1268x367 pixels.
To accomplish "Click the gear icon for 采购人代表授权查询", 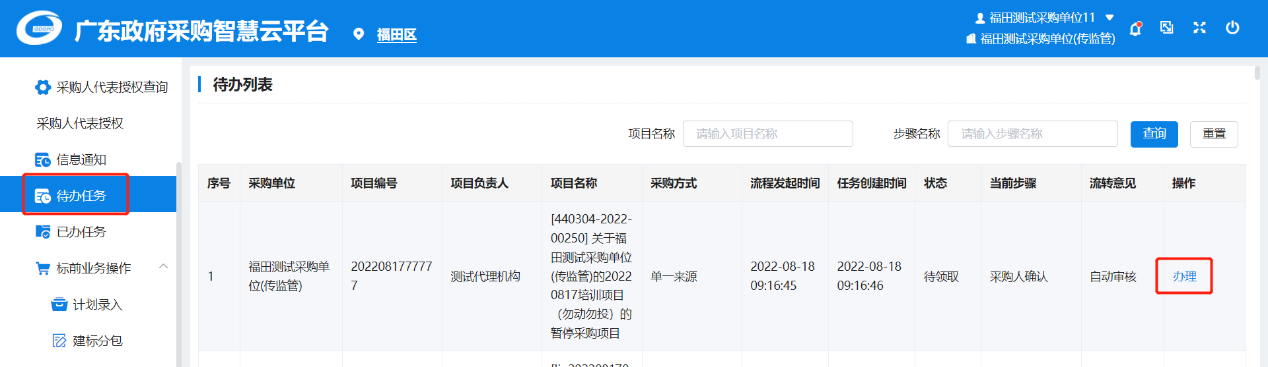I will pos(43,87).
